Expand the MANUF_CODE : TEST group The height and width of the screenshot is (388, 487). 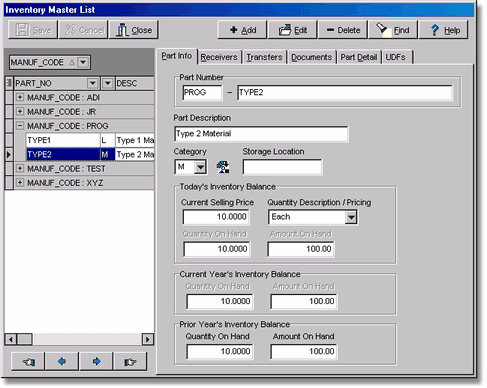pos(20,168)
